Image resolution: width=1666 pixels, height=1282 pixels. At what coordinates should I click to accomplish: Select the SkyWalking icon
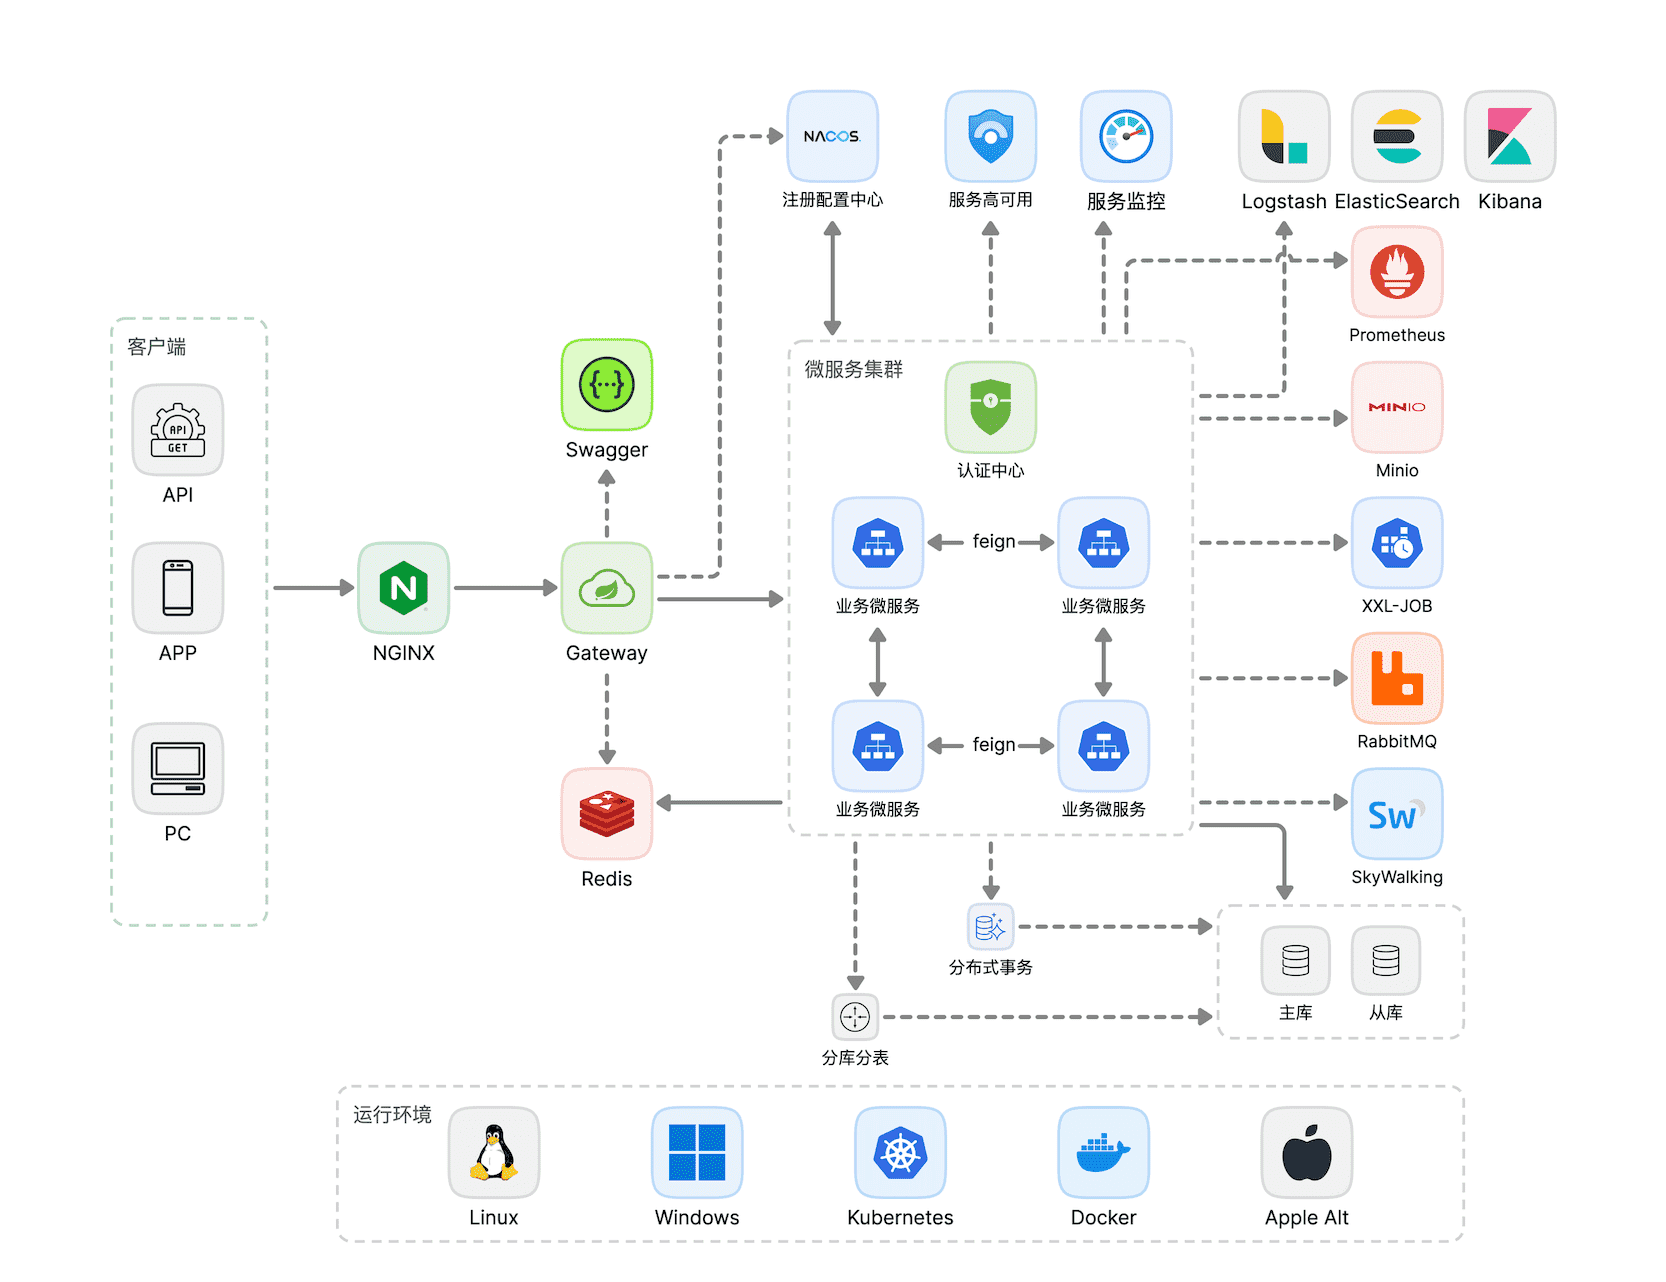(x=1397, y=814)
